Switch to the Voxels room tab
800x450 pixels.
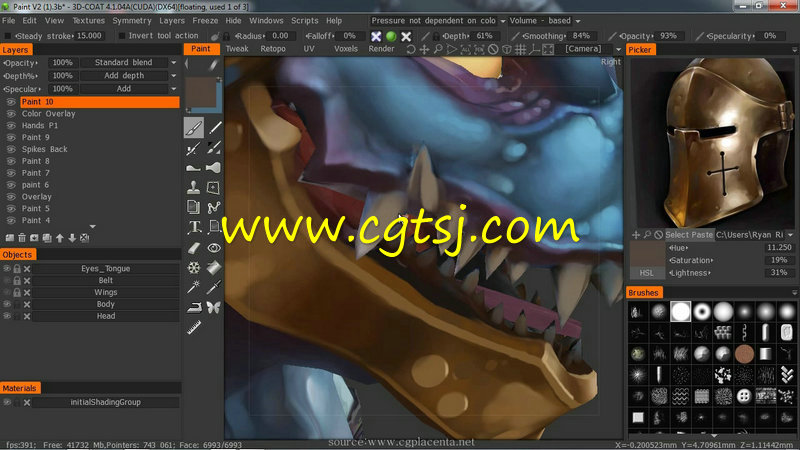345,49
